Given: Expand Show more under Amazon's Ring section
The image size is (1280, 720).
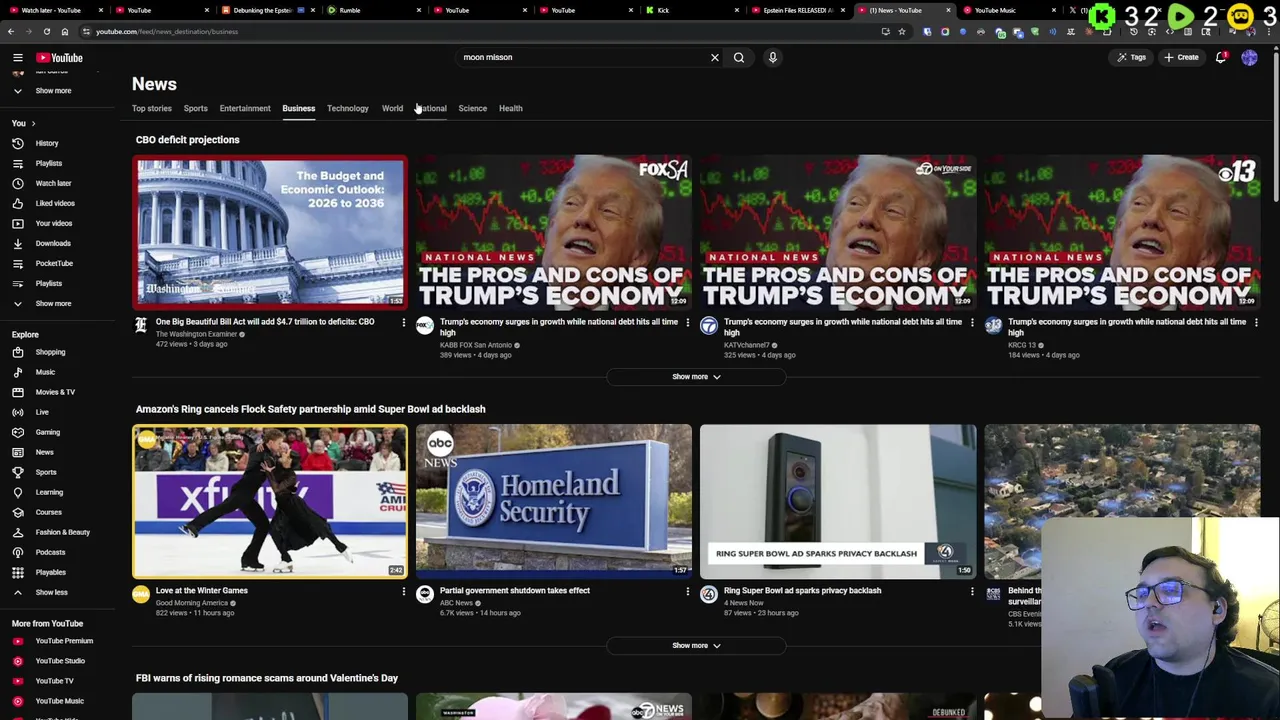Looking at the screenshot, I should (696, 646).
